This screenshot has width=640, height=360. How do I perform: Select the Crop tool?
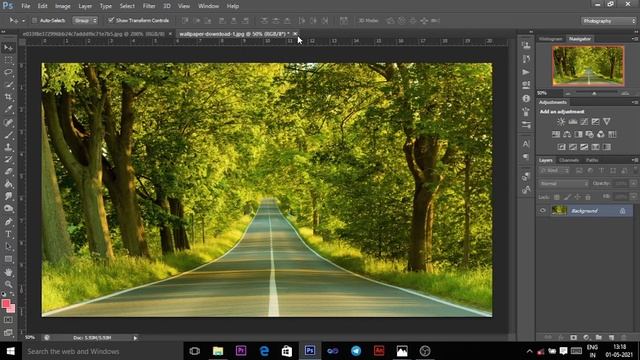8,97
